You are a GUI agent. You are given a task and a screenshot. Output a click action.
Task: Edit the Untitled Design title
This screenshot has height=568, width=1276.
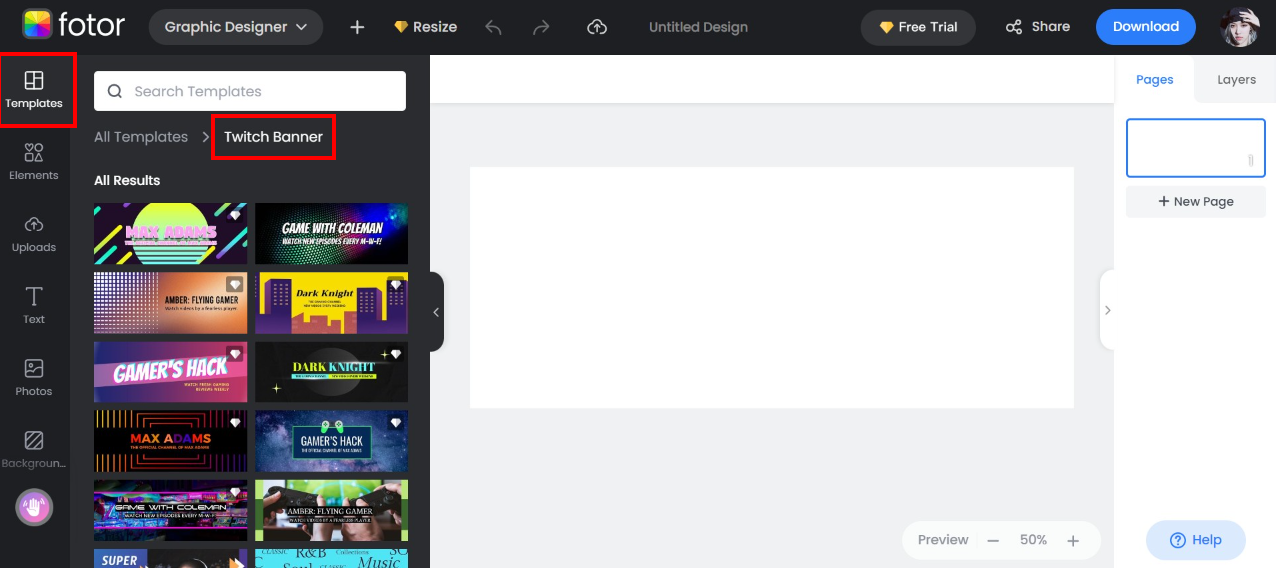[698, 27]
